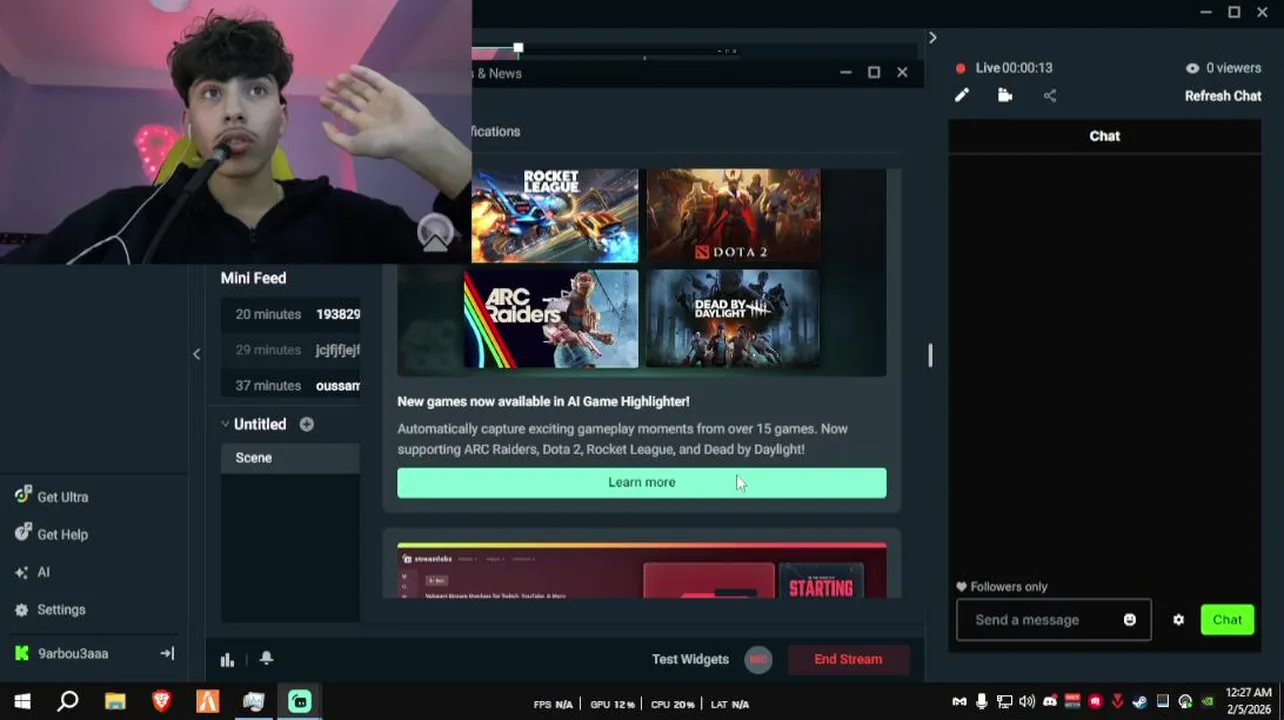Click Test Widgets
Screen dimensions: 1284x720
tap(690, 659)
